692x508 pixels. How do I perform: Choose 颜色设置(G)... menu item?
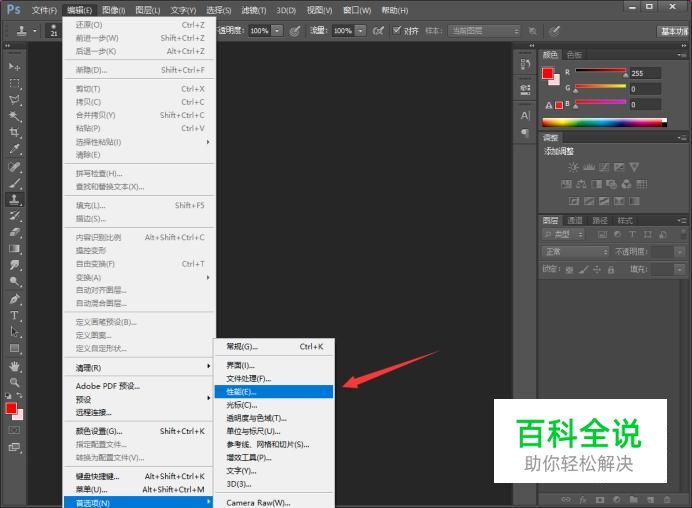pyautogui.click(x=139, y=431)
